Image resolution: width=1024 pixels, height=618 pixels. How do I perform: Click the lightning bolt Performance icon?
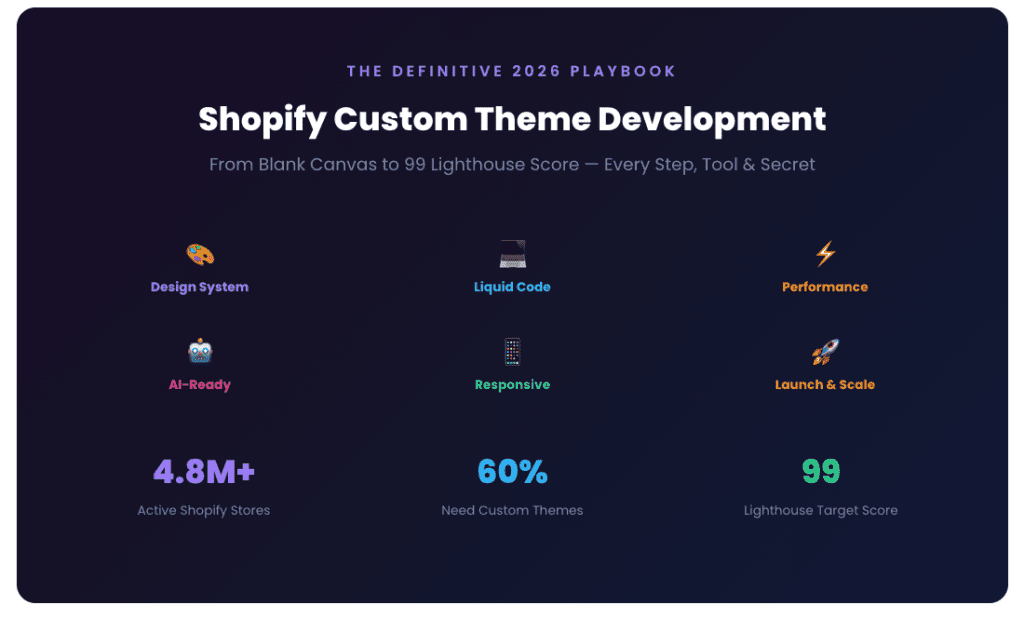[825, 253]
